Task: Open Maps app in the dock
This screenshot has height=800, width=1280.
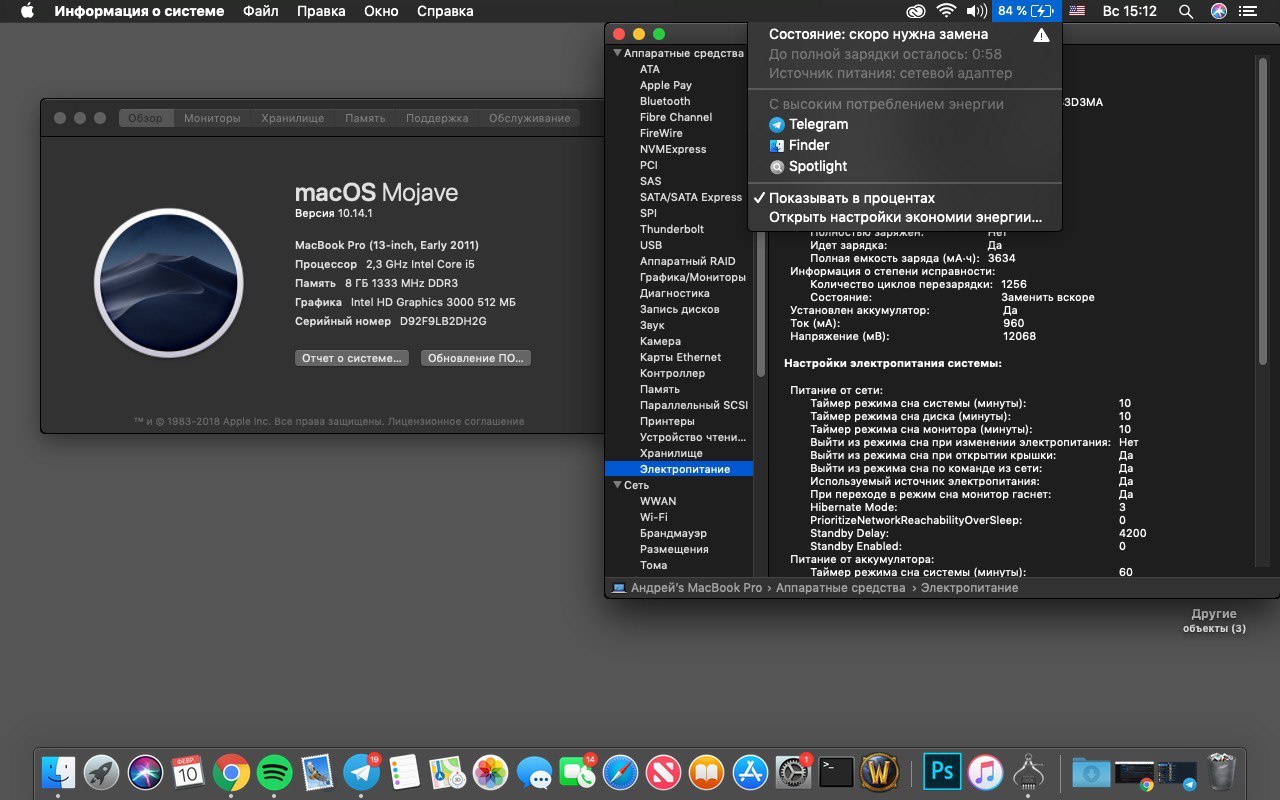Action: point(447,771)
